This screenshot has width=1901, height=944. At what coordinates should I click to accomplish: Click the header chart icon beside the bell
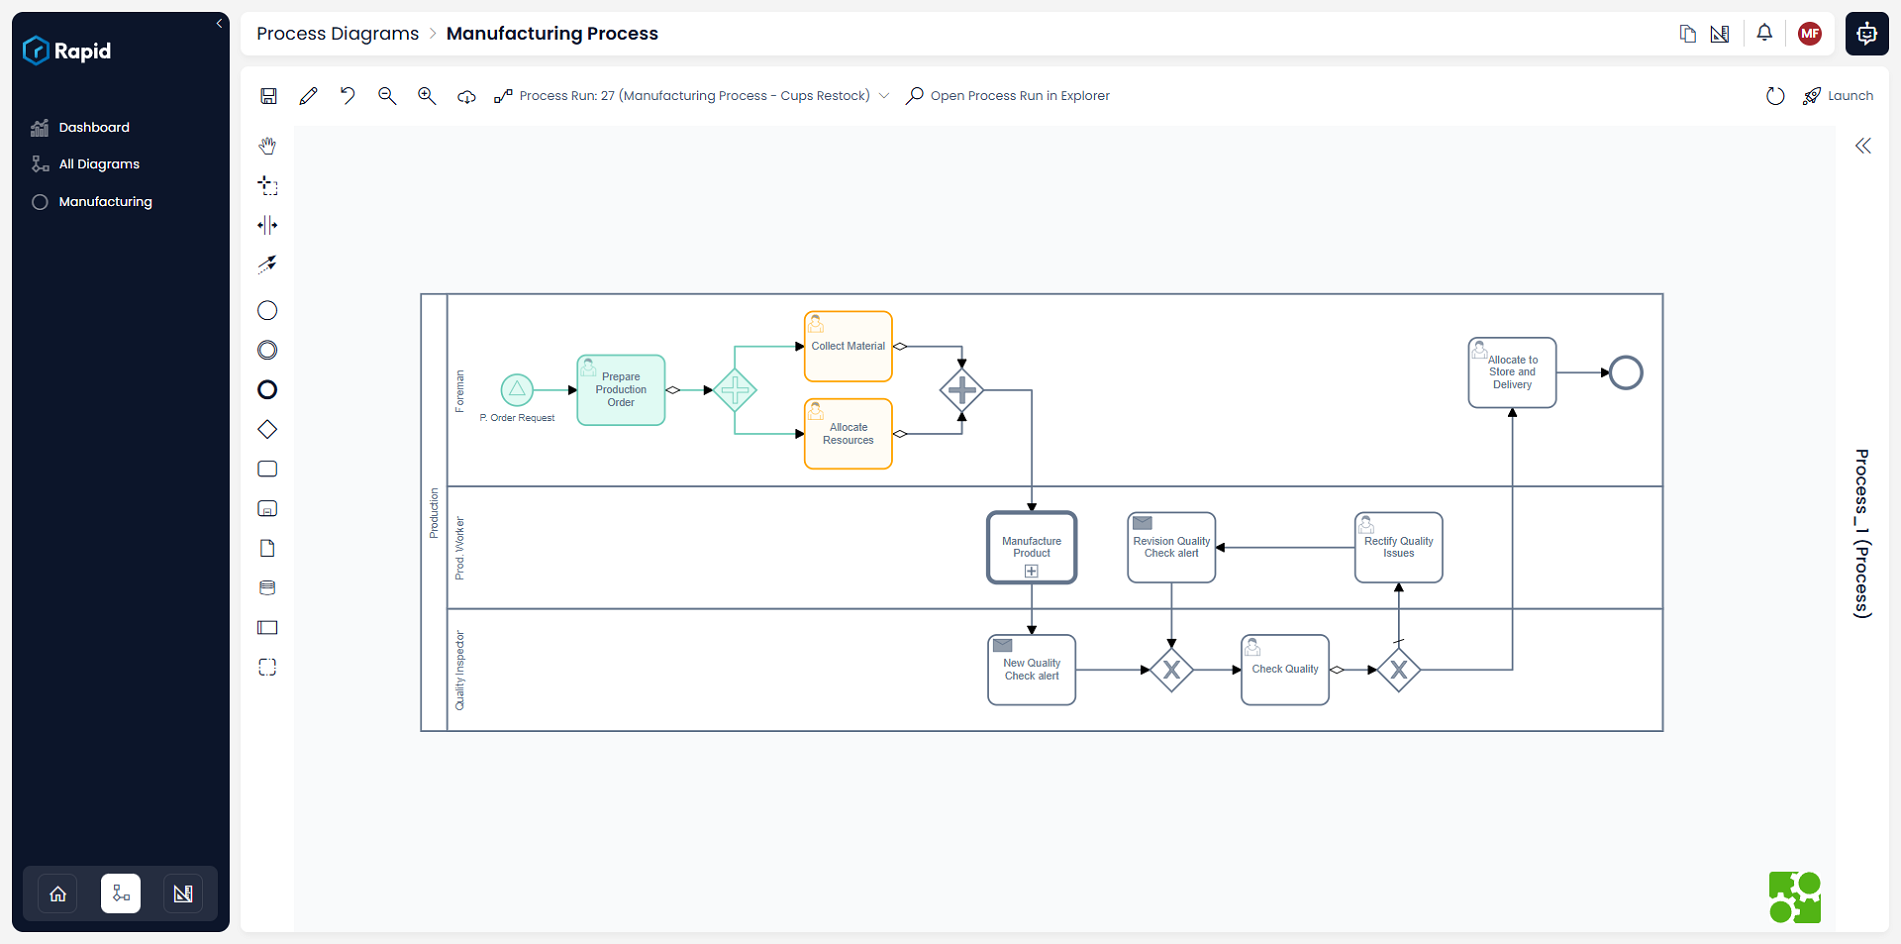[x=1720, y=34]
